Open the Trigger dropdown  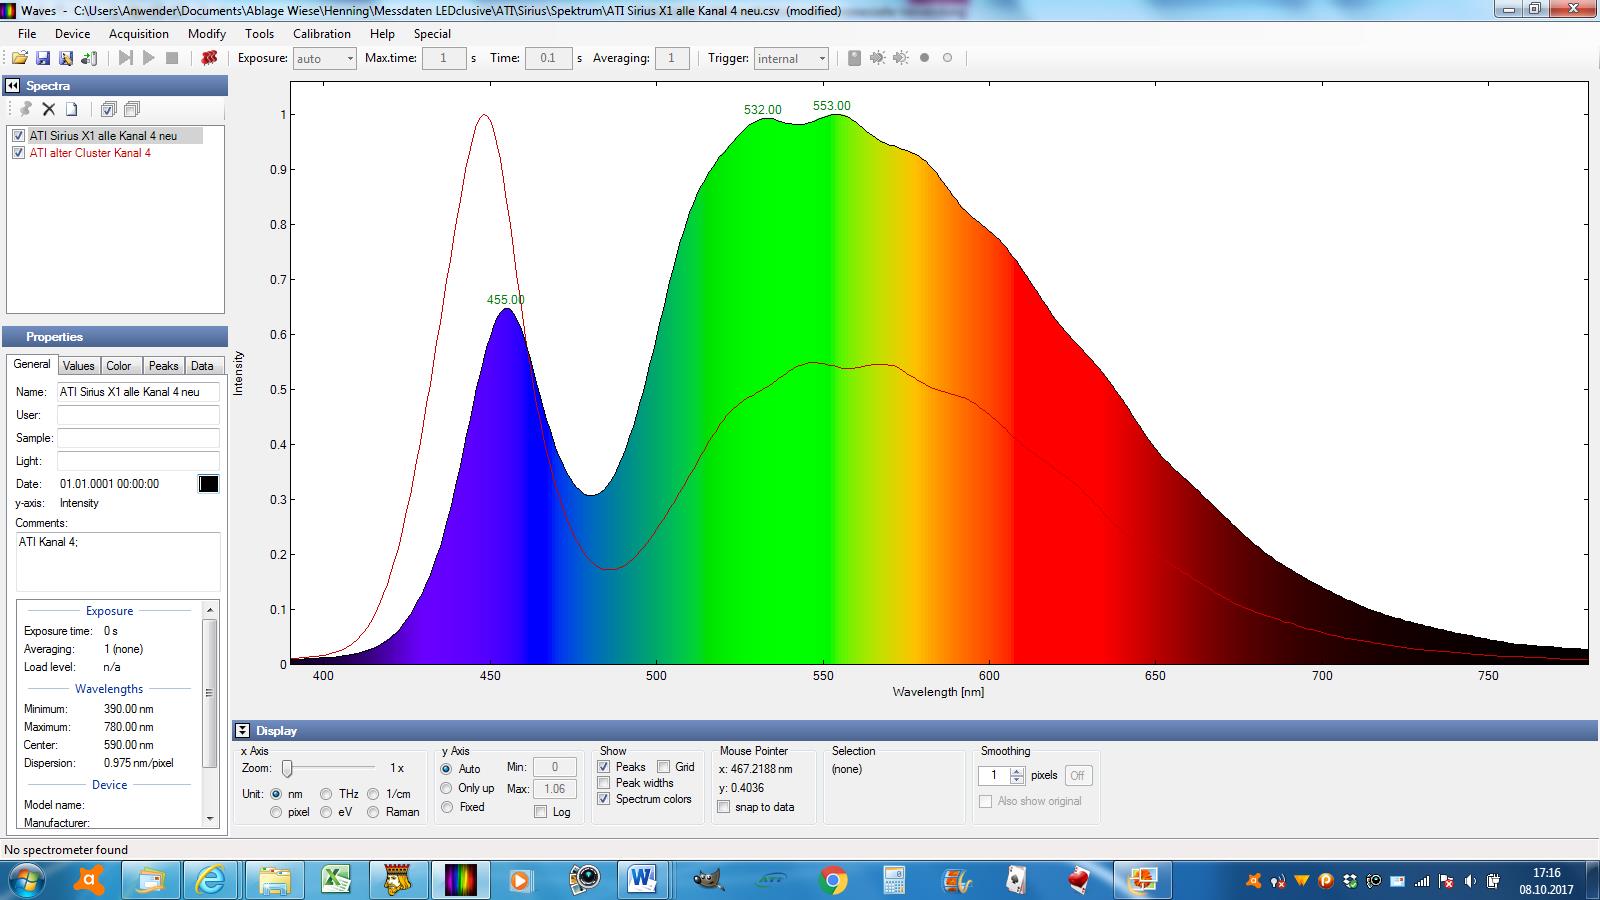click(821, 59)
